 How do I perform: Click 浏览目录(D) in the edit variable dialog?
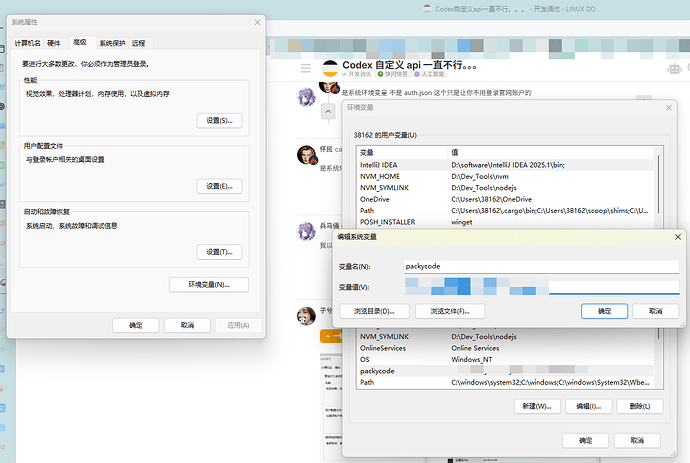point(374,311)
